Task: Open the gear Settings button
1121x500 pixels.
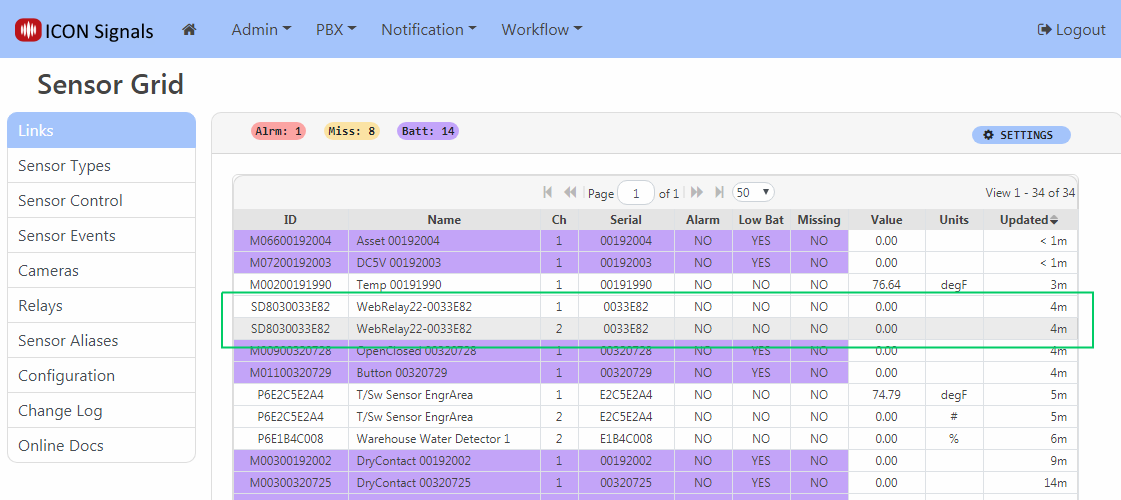Action: [x=1020, y=135]
